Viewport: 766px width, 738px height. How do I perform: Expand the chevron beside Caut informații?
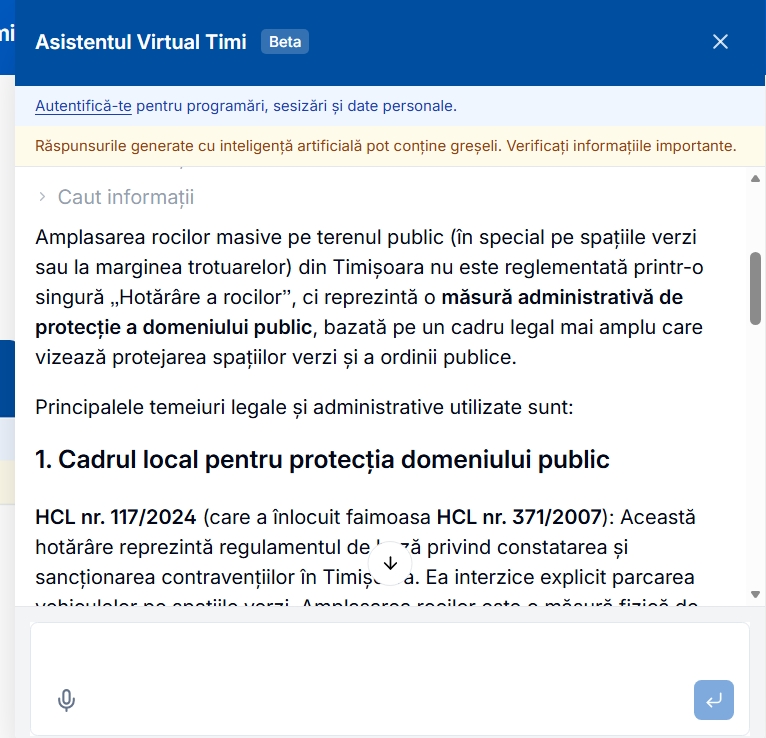[x=42, y=197]
